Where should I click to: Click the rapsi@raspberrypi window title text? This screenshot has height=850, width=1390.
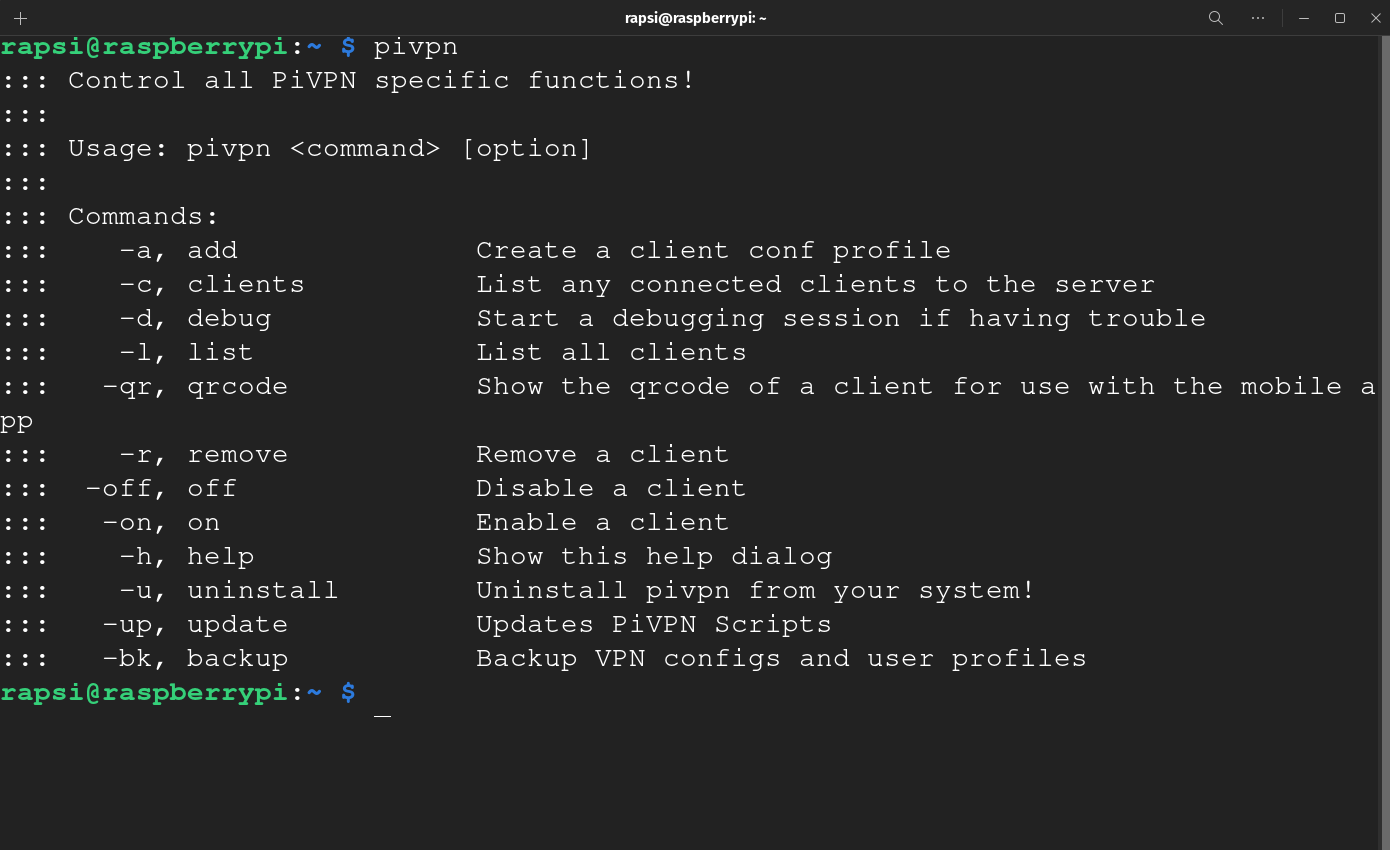pos(694,18)
